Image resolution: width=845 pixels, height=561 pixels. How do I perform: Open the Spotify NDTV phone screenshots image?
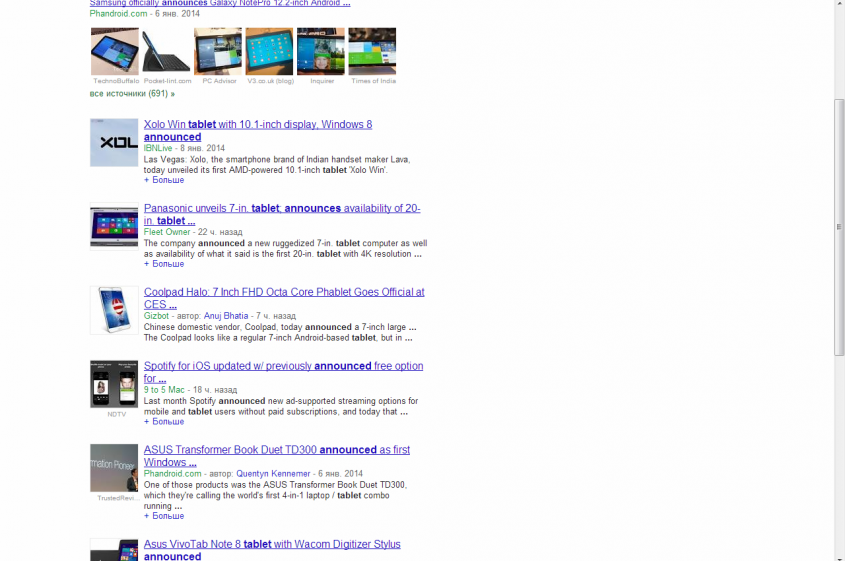coord(114,384)
